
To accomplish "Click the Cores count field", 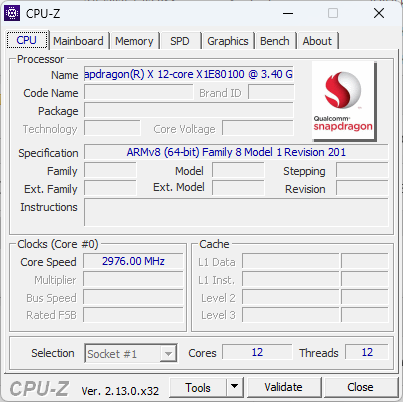I will (257, 352).
